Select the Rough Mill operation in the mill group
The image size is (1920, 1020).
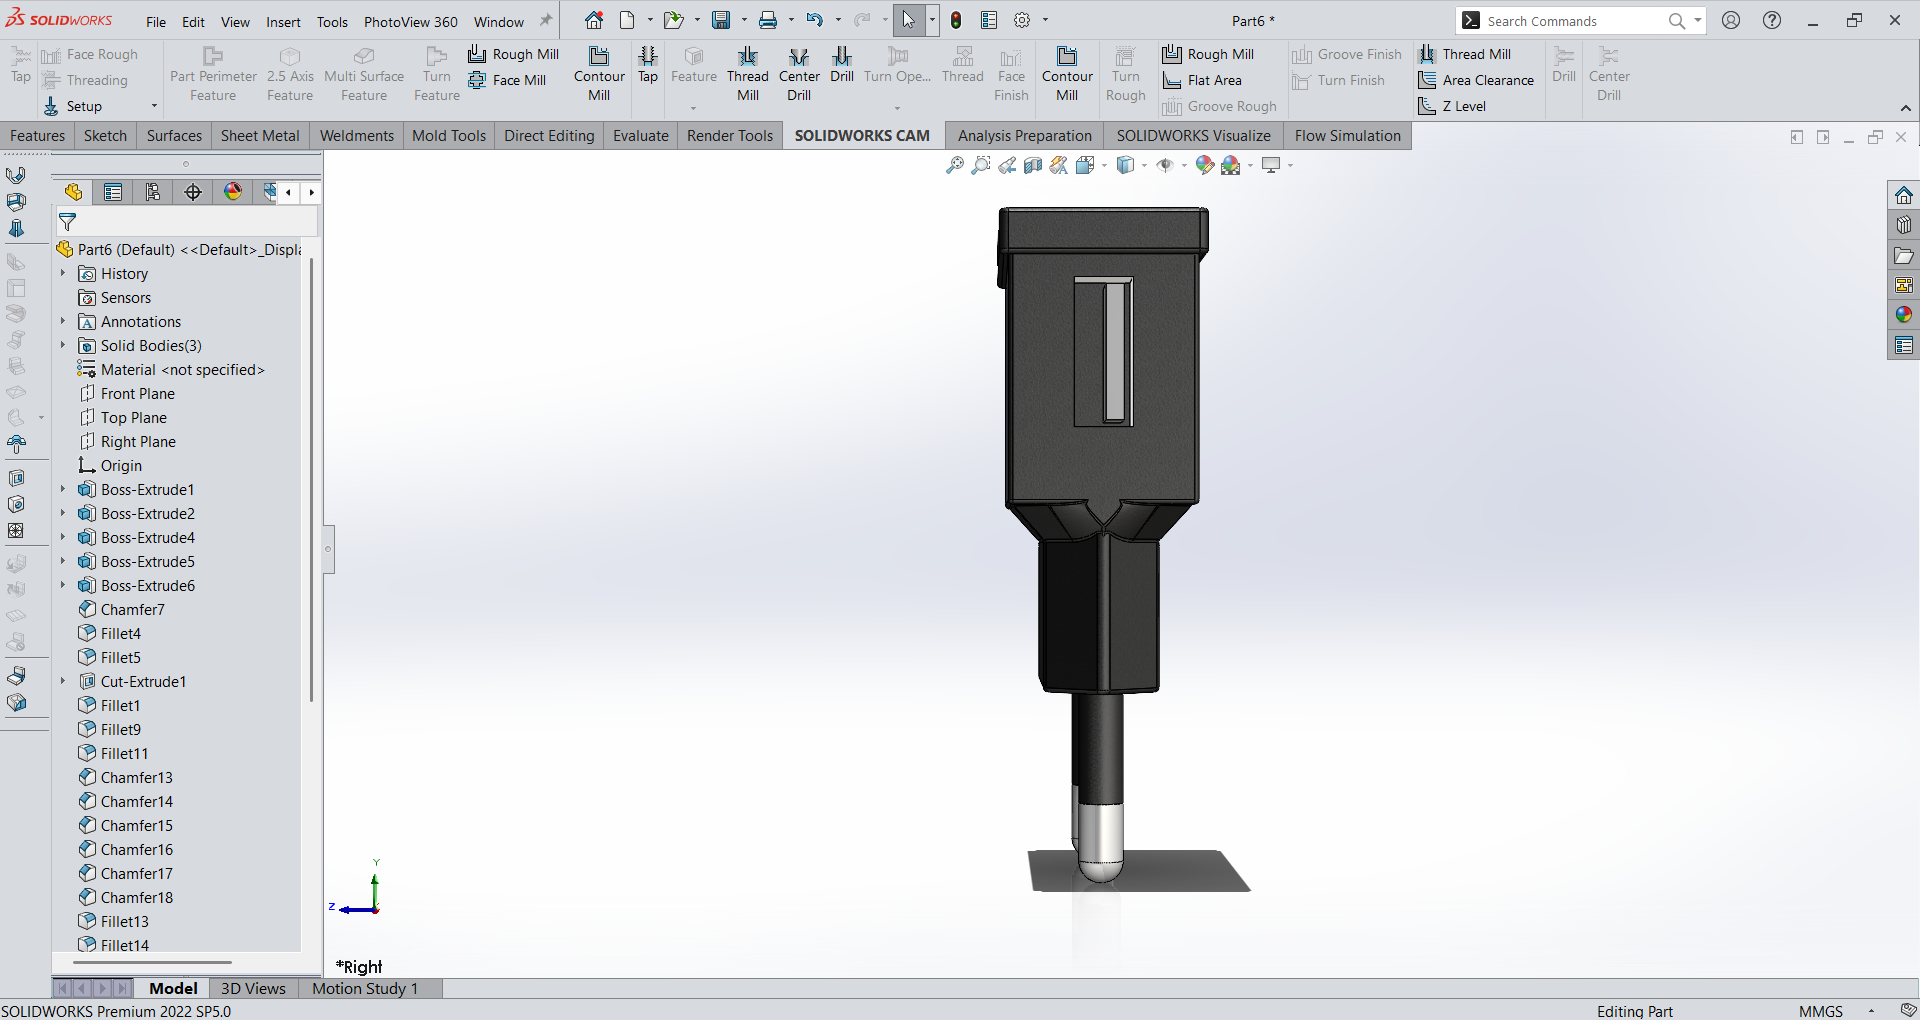513,54
